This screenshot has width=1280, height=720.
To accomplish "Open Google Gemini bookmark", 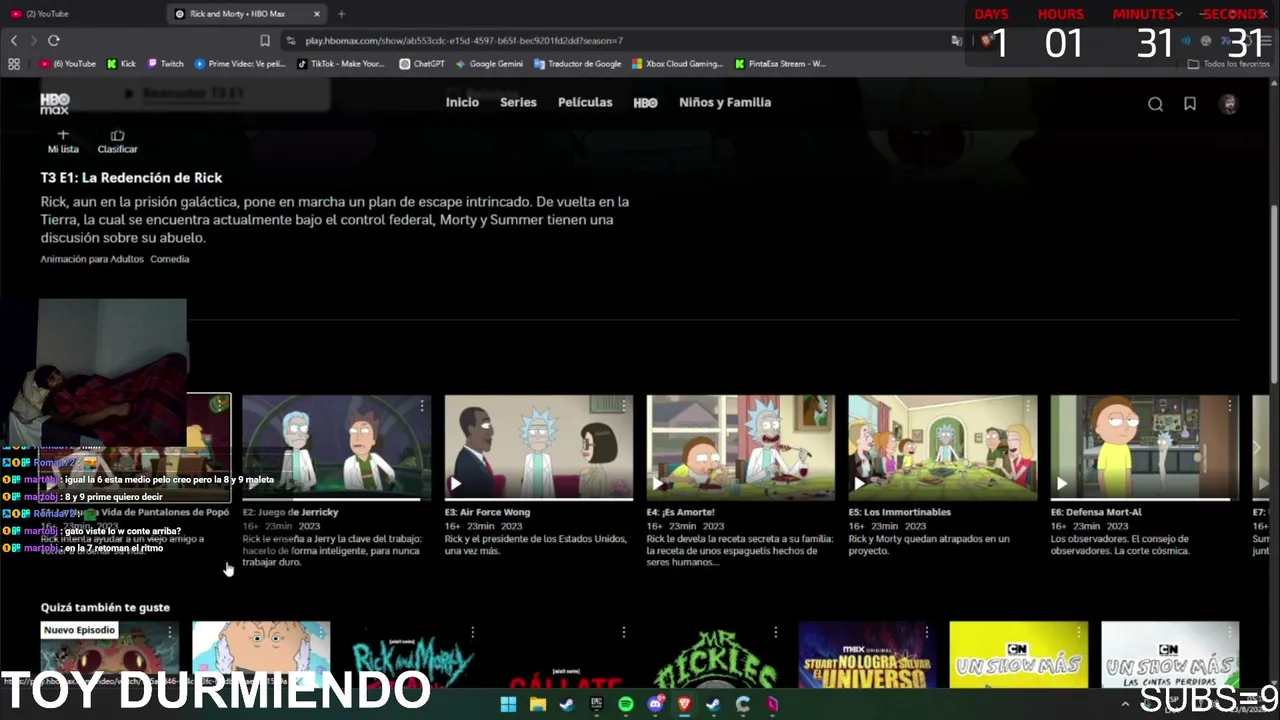I will click(x=489, y=64).
